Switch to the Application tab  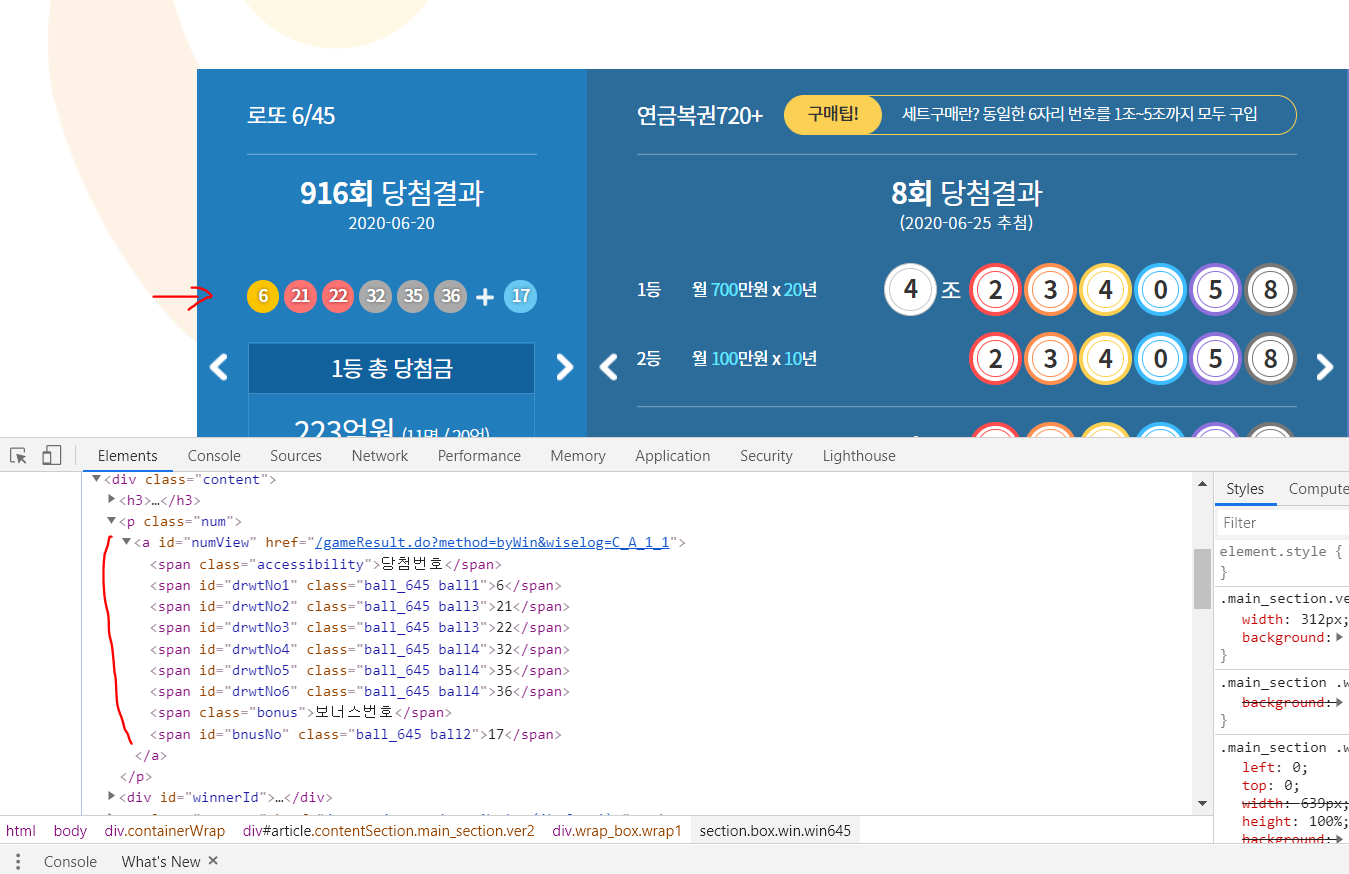pyautogui.click(x=672, y=456)
